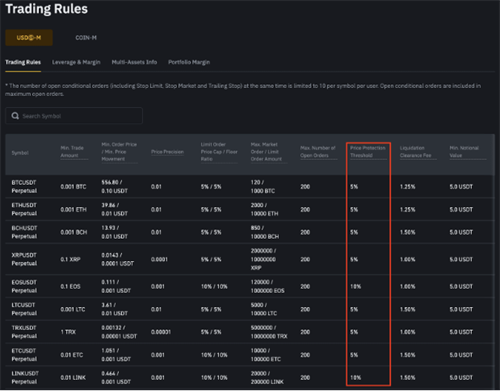This screenshot has width=500, height=391.
Task: Open the Multi-Assets Info tab
Action: [134, 62]
